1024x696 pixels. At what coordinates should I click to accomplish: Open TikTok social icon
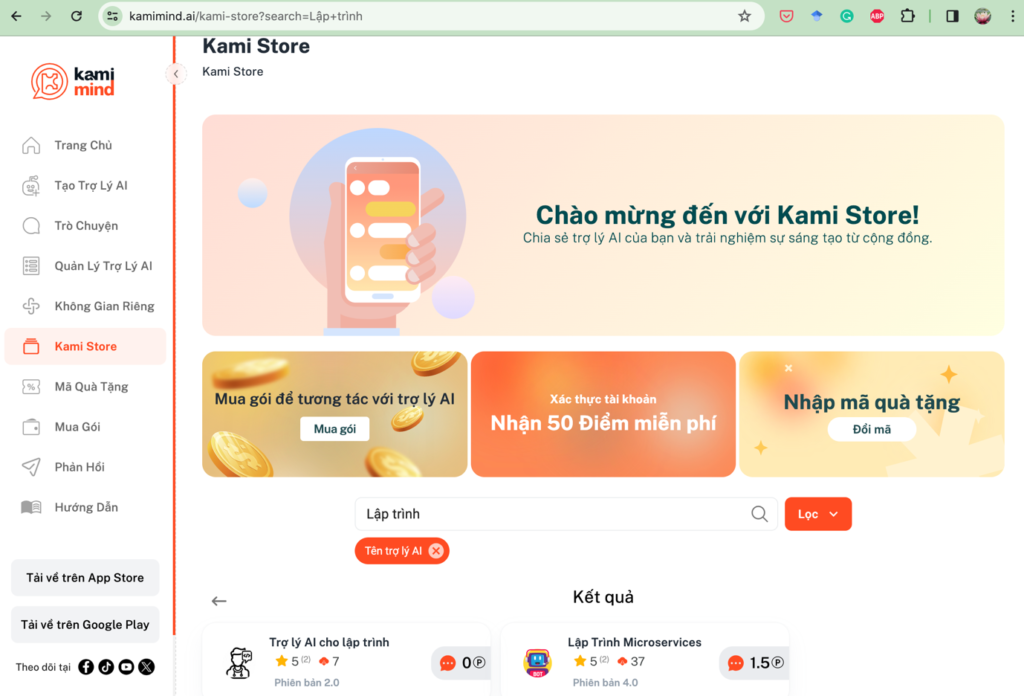coord(106,667)
